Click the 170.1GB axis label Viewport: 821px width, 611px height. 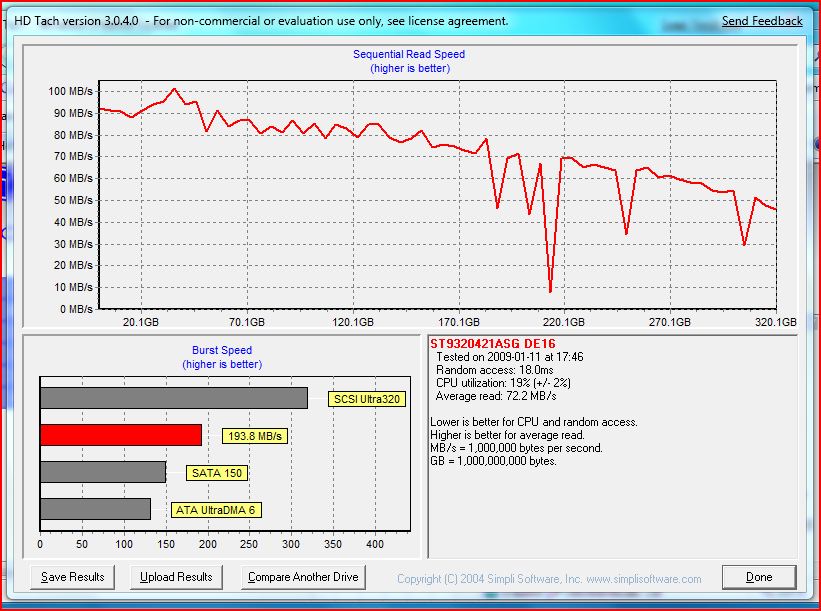point(459,322)
